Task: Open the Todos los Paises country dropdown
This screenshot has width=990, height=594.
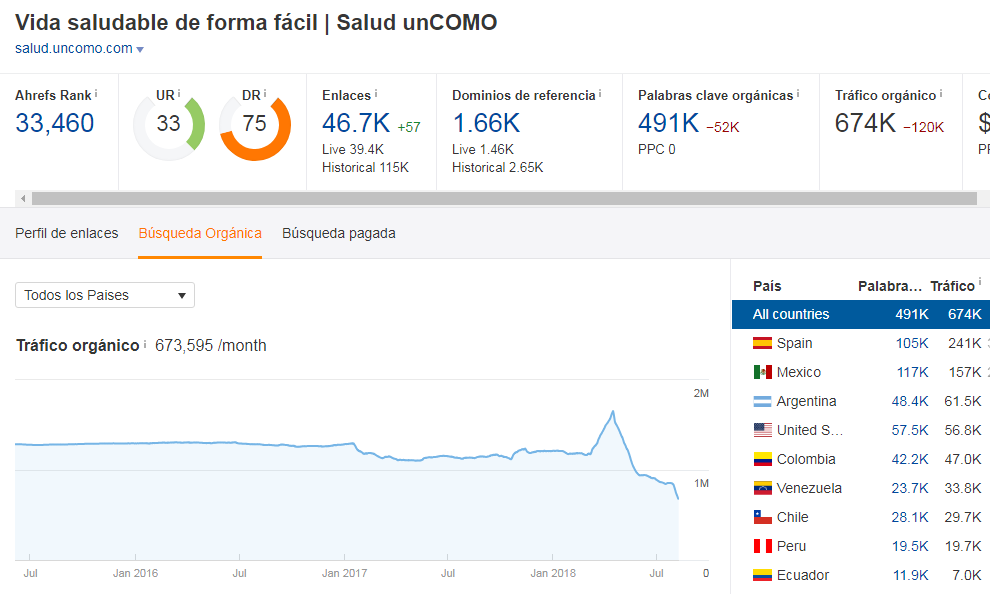Action: pos(105,295)
